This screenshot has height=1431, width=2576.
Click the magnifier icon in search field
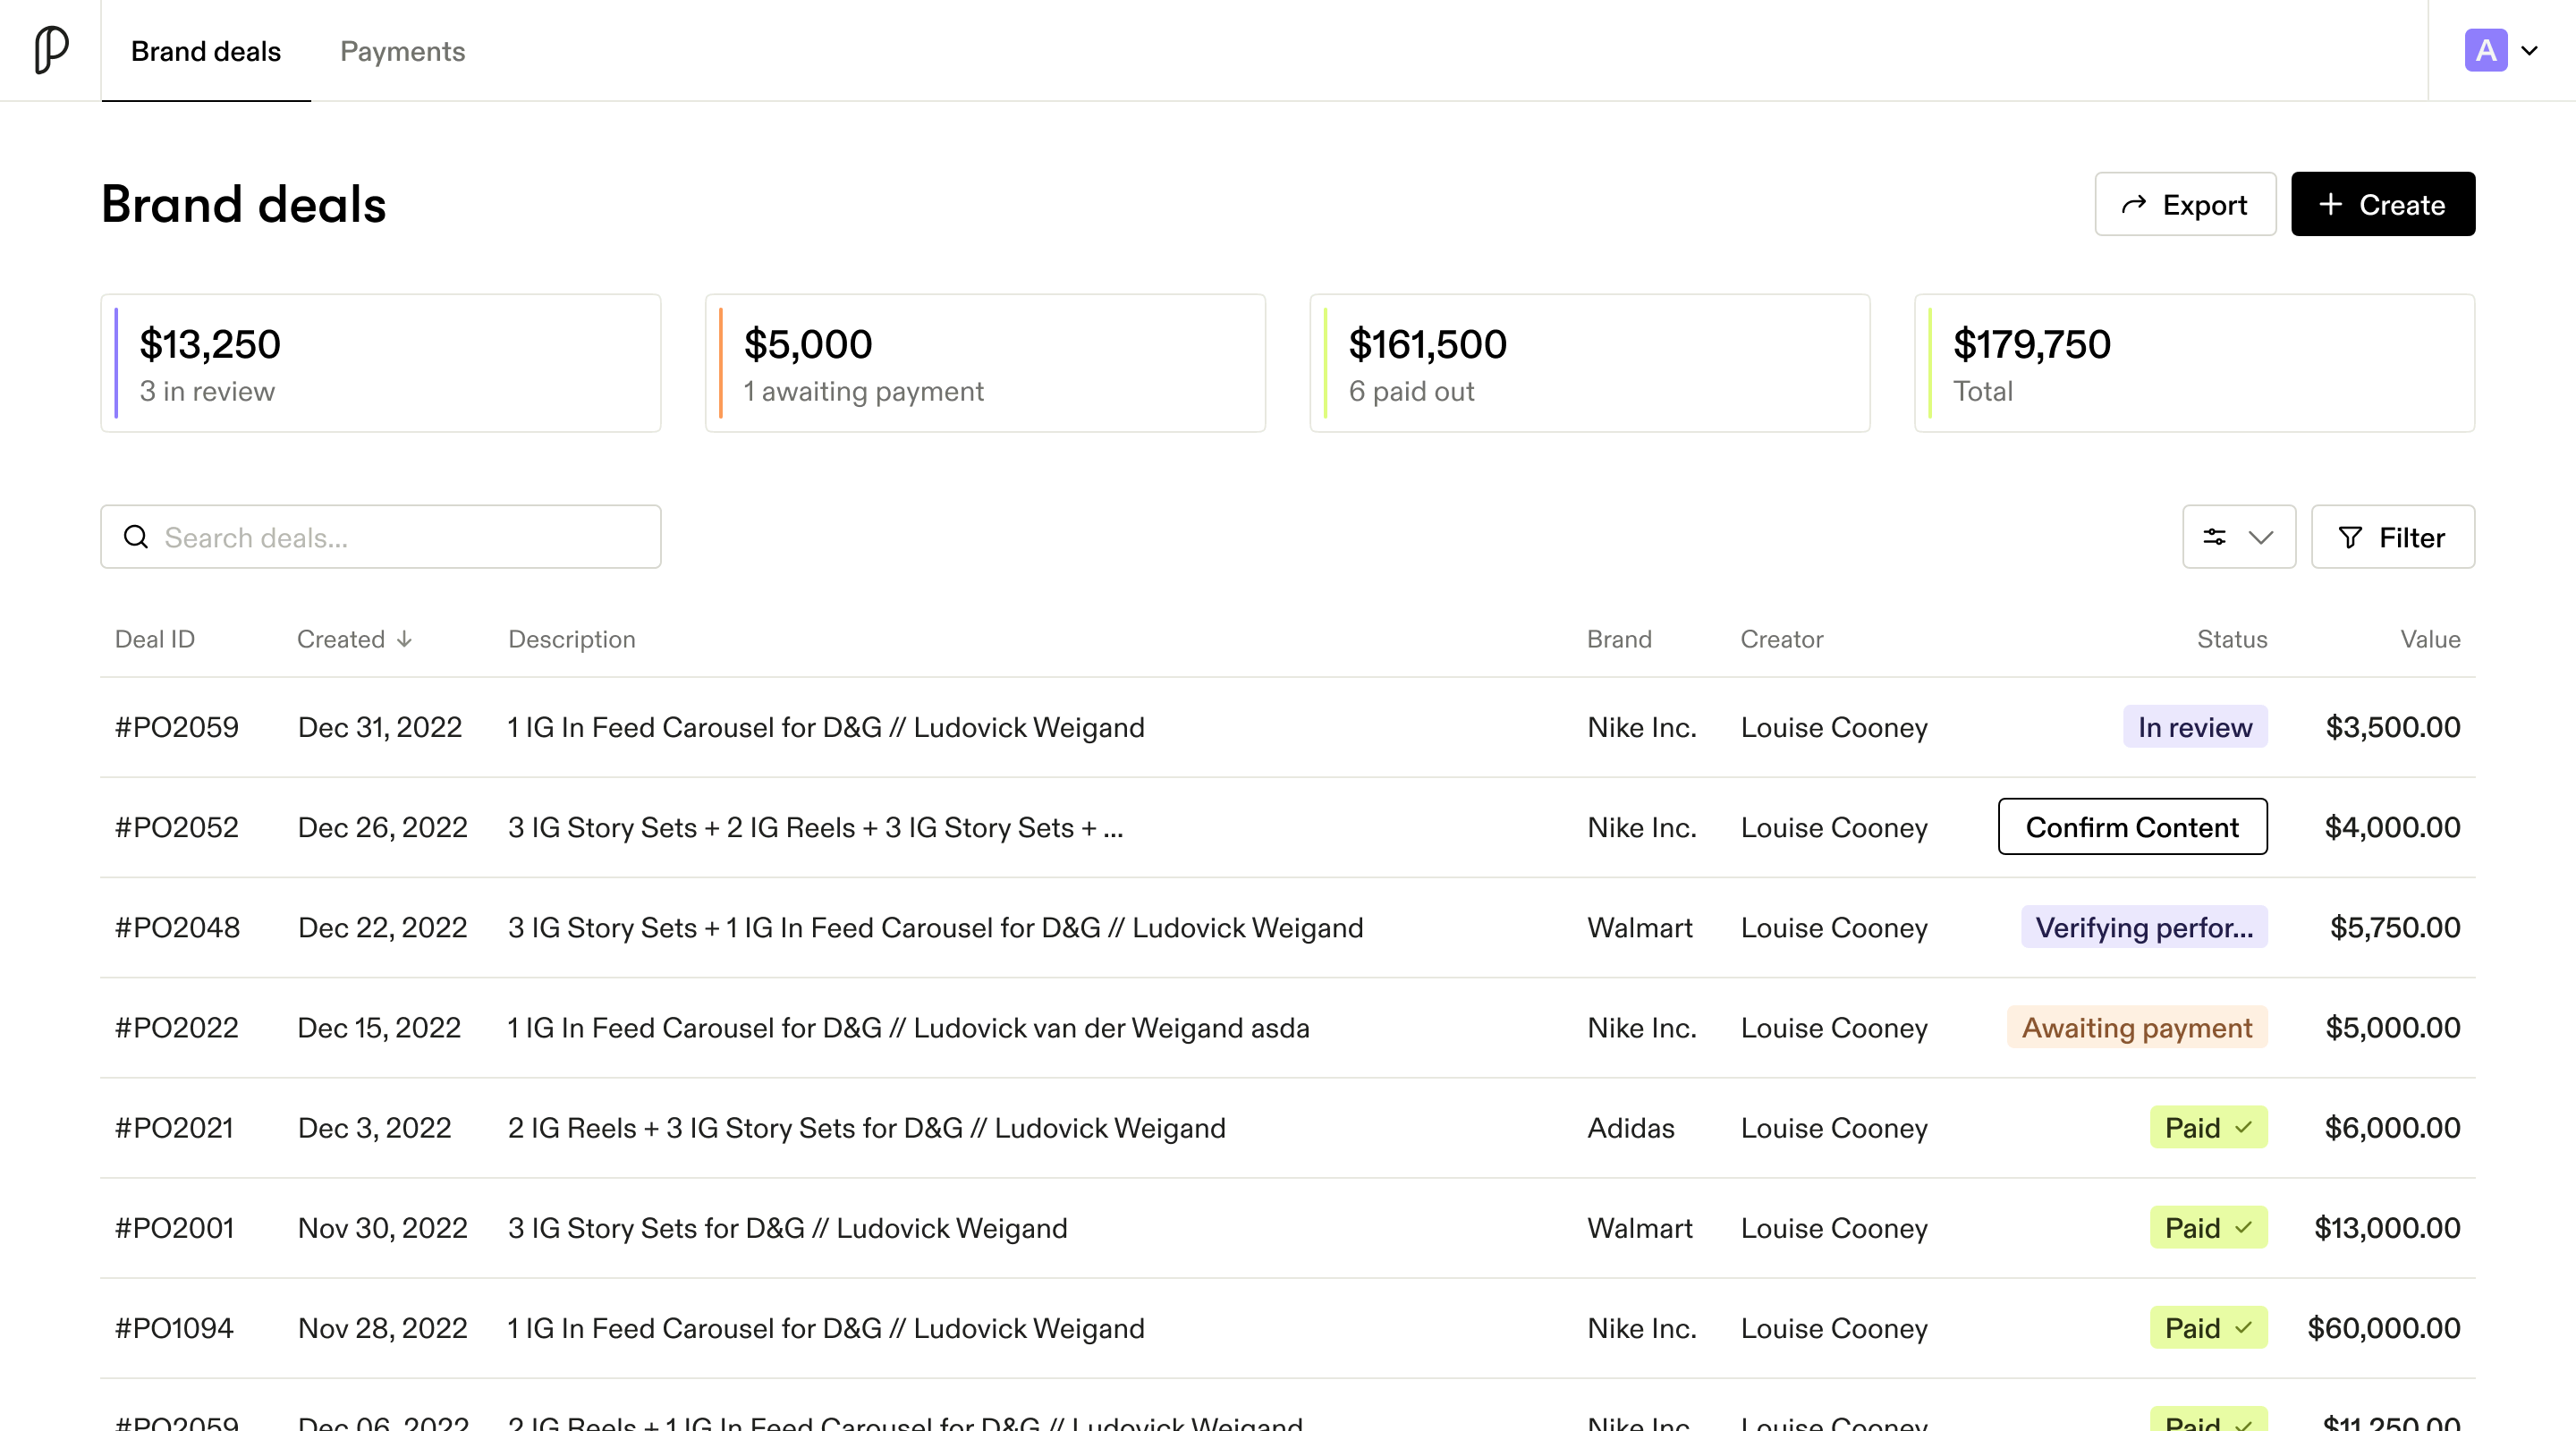click(136, 537)
